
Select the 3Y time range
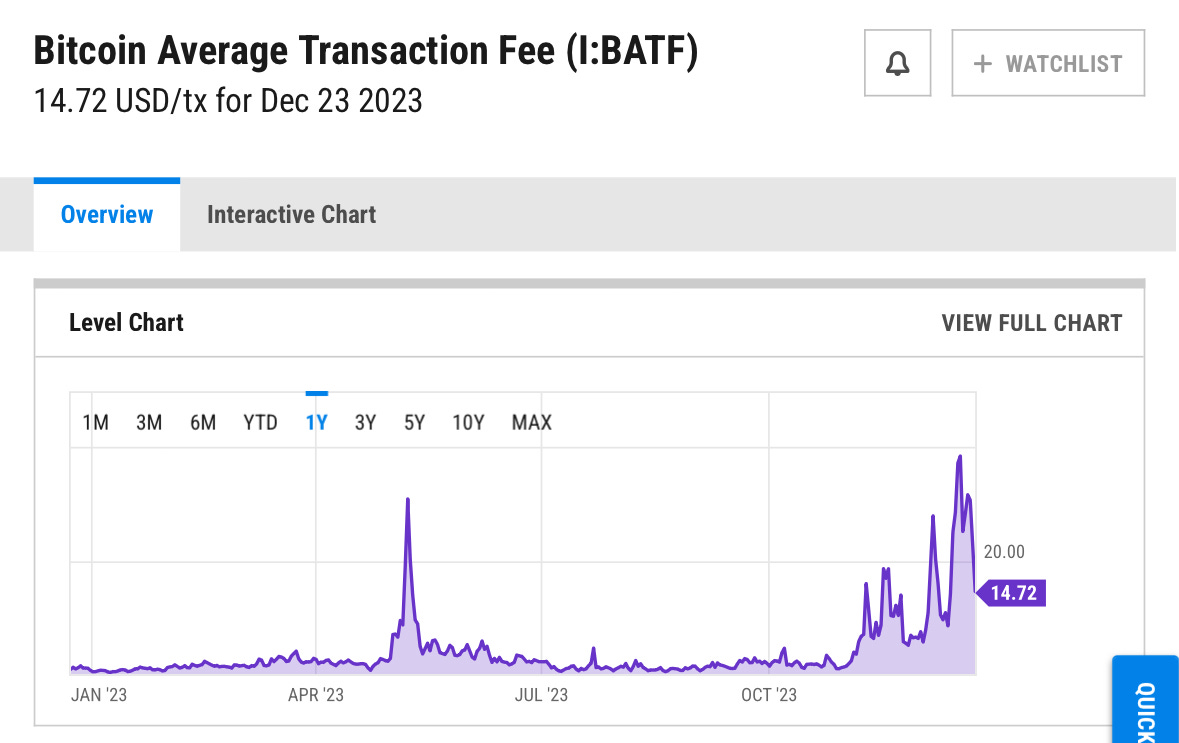[x=365, y=423]
